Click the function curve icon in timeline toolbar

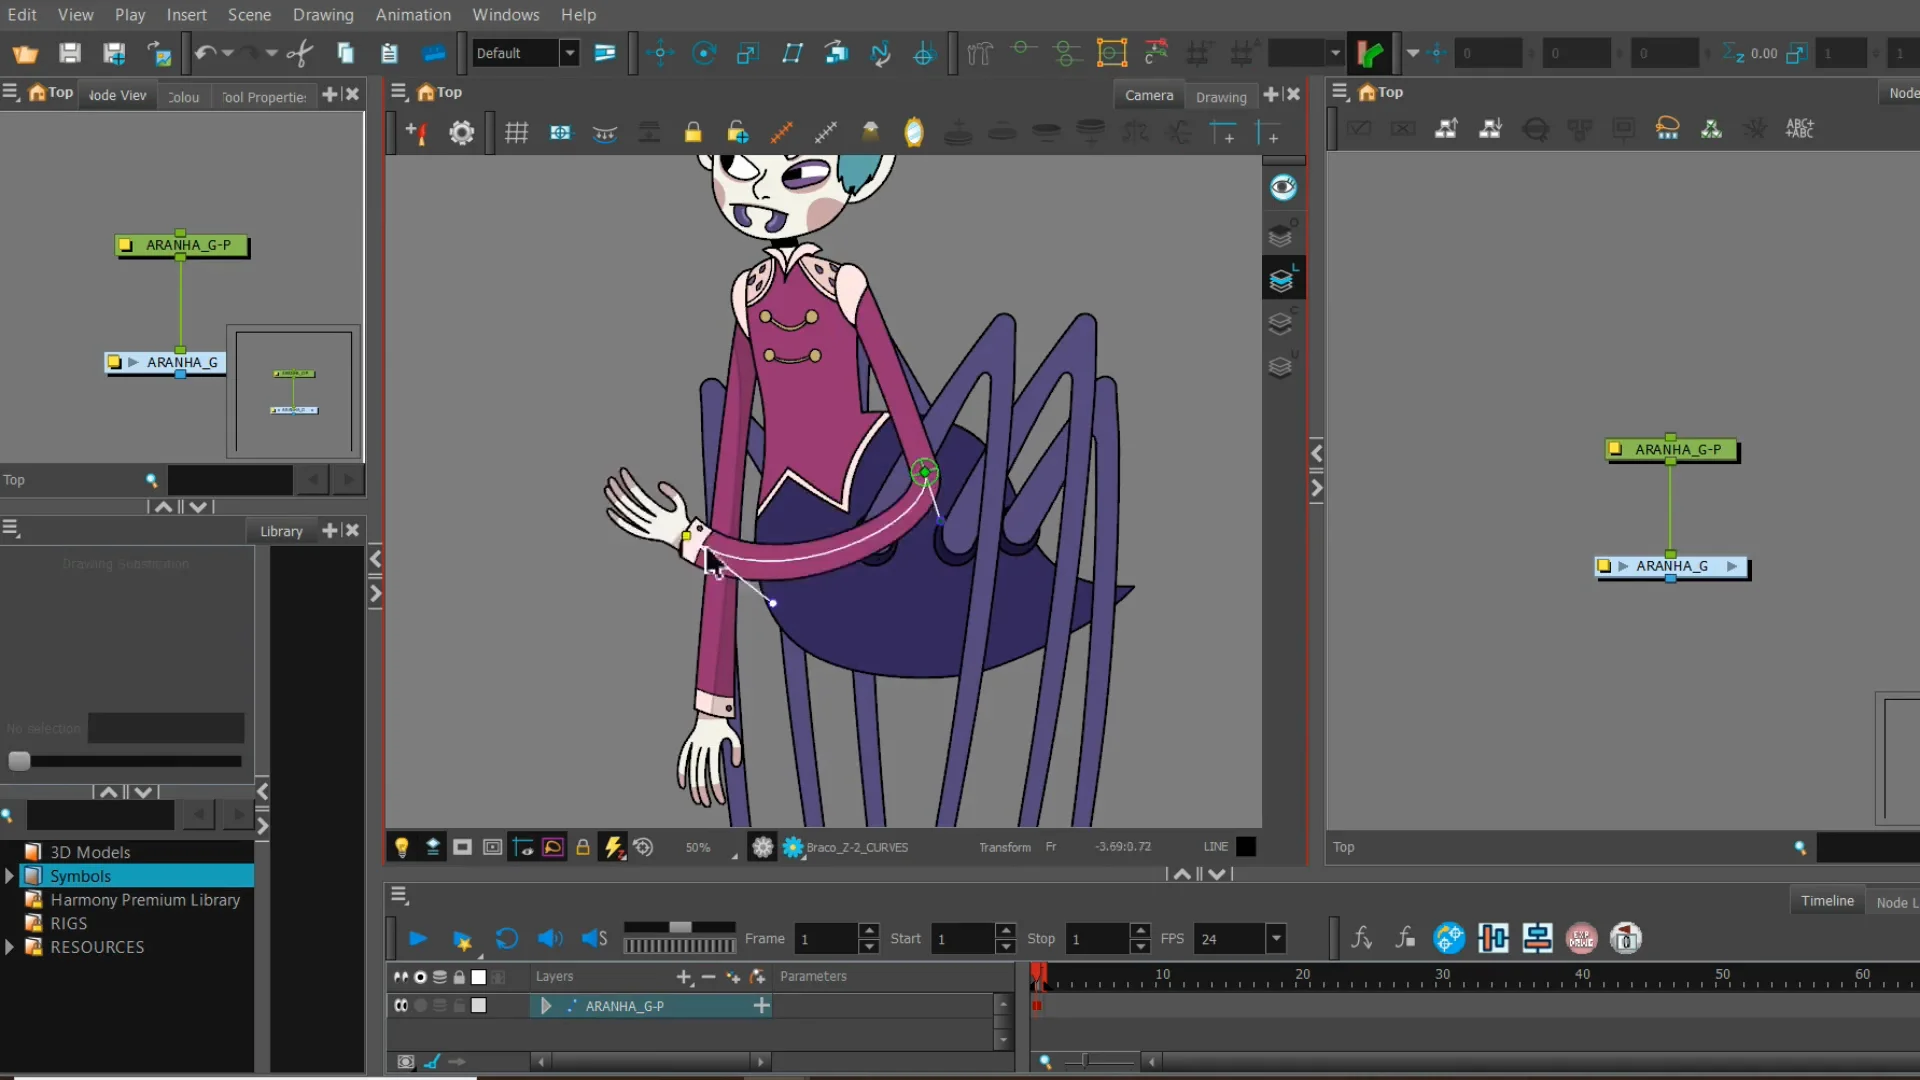point(1361,938)
